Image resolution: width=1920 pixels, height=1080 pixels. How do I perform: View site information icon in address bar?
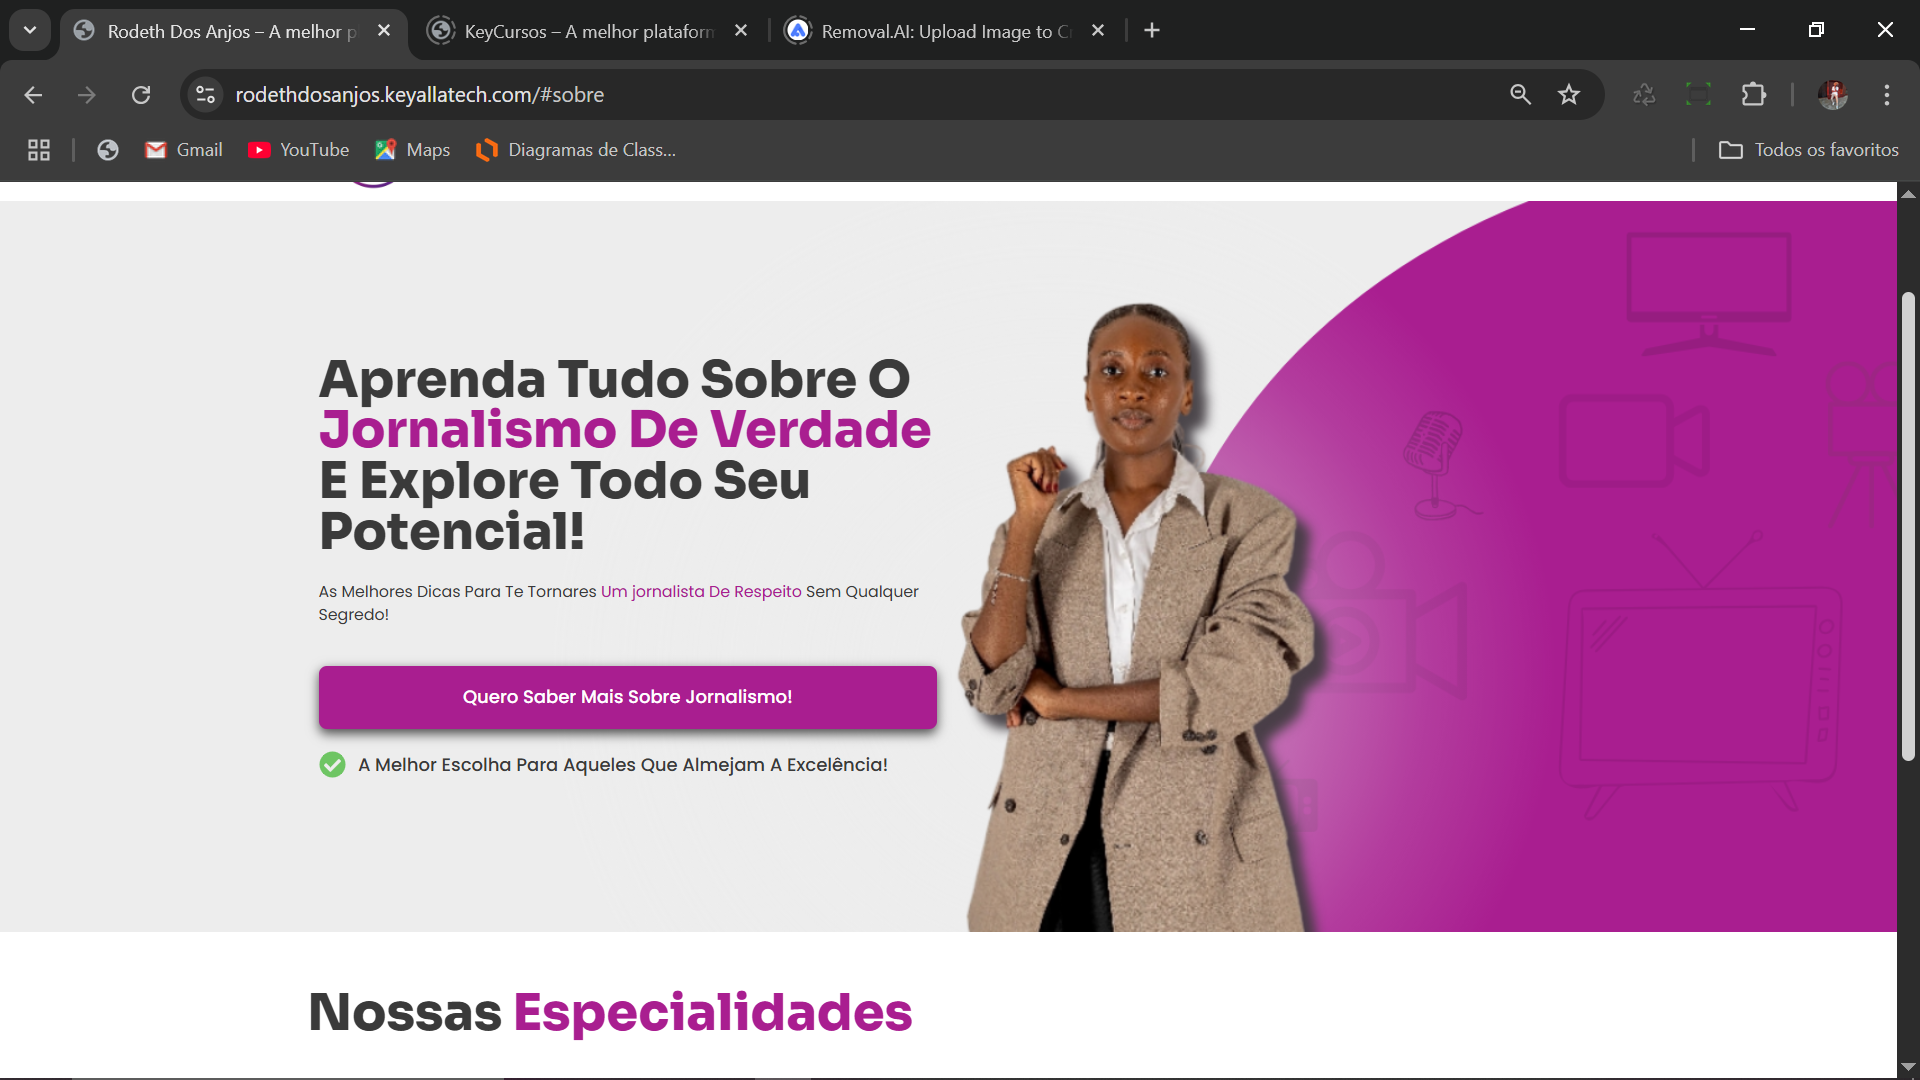[x=206, y=95]
